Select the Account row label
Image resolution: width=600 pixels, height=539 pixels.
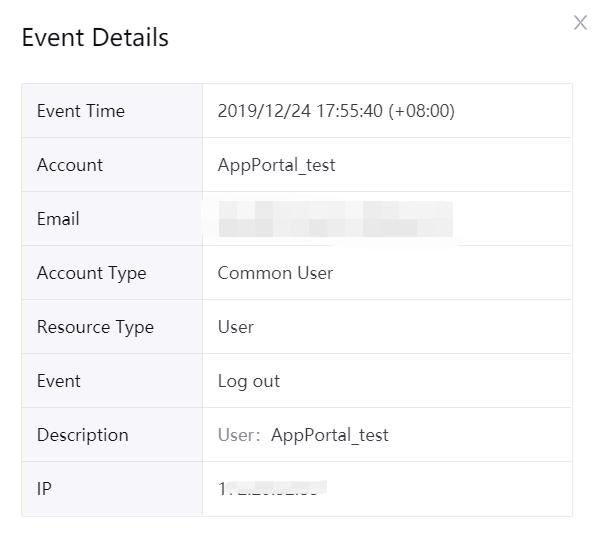pos(69,165)
